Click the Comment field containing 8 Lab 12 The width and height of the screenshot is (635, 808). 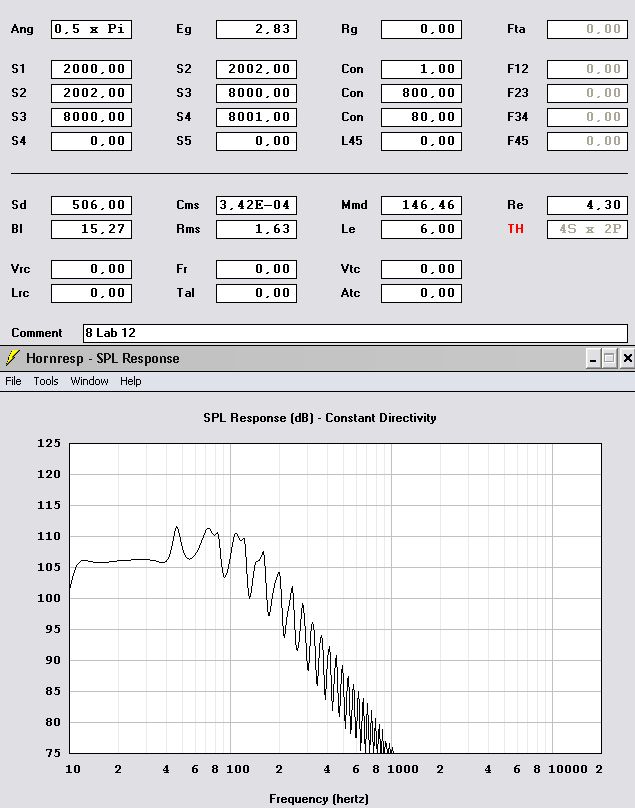[x=355, y=333]
